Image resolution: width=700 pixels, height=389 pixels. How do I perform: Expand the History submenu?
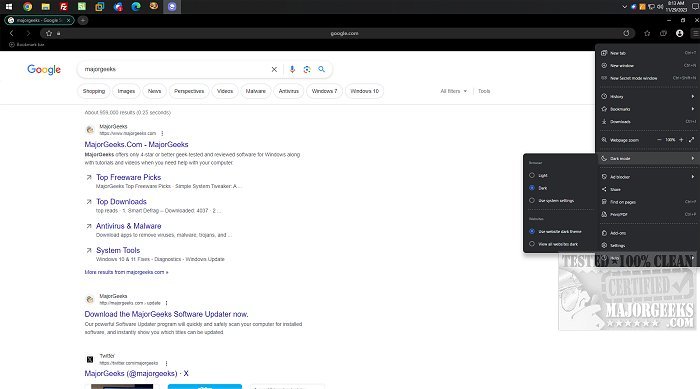pyautogui.click(x=648, y=96)
